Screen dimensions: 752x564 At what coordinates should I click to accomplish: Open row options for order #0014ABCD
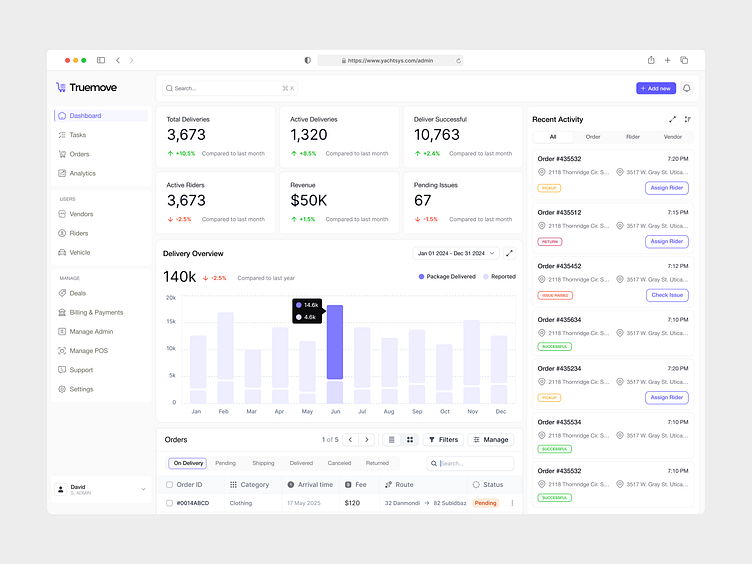pos(512,503)
